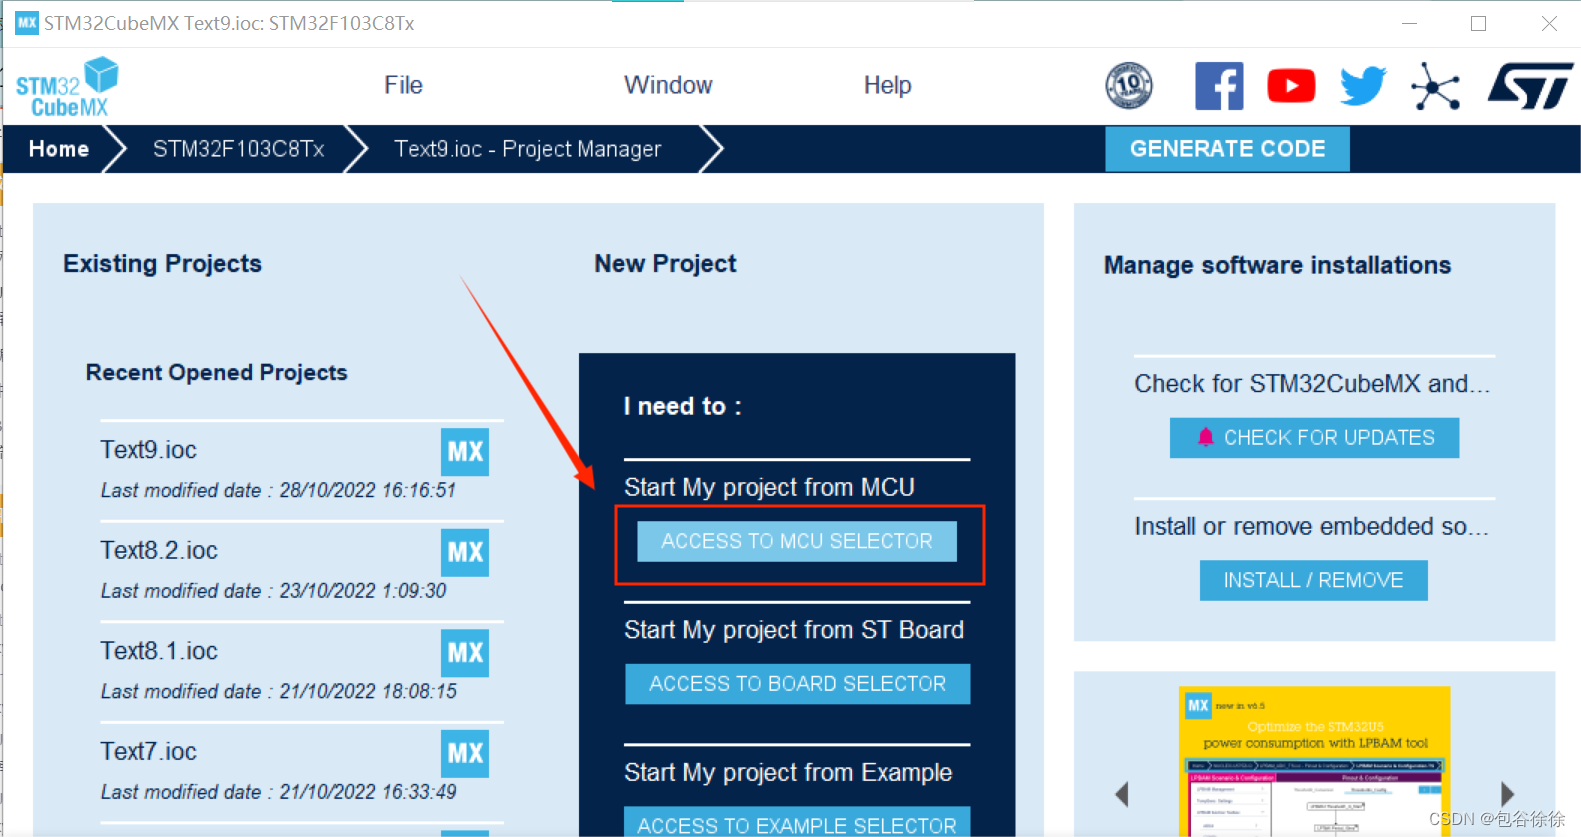Click the MX title bar app icon
The width and height of the screenshot is (1581, 837).
(27, 23)
